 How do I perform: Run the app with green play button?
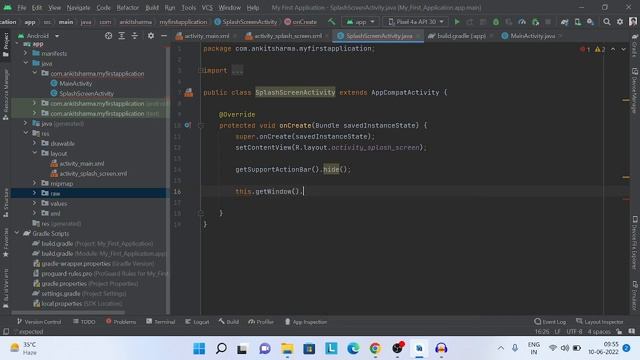coord(457,22)
